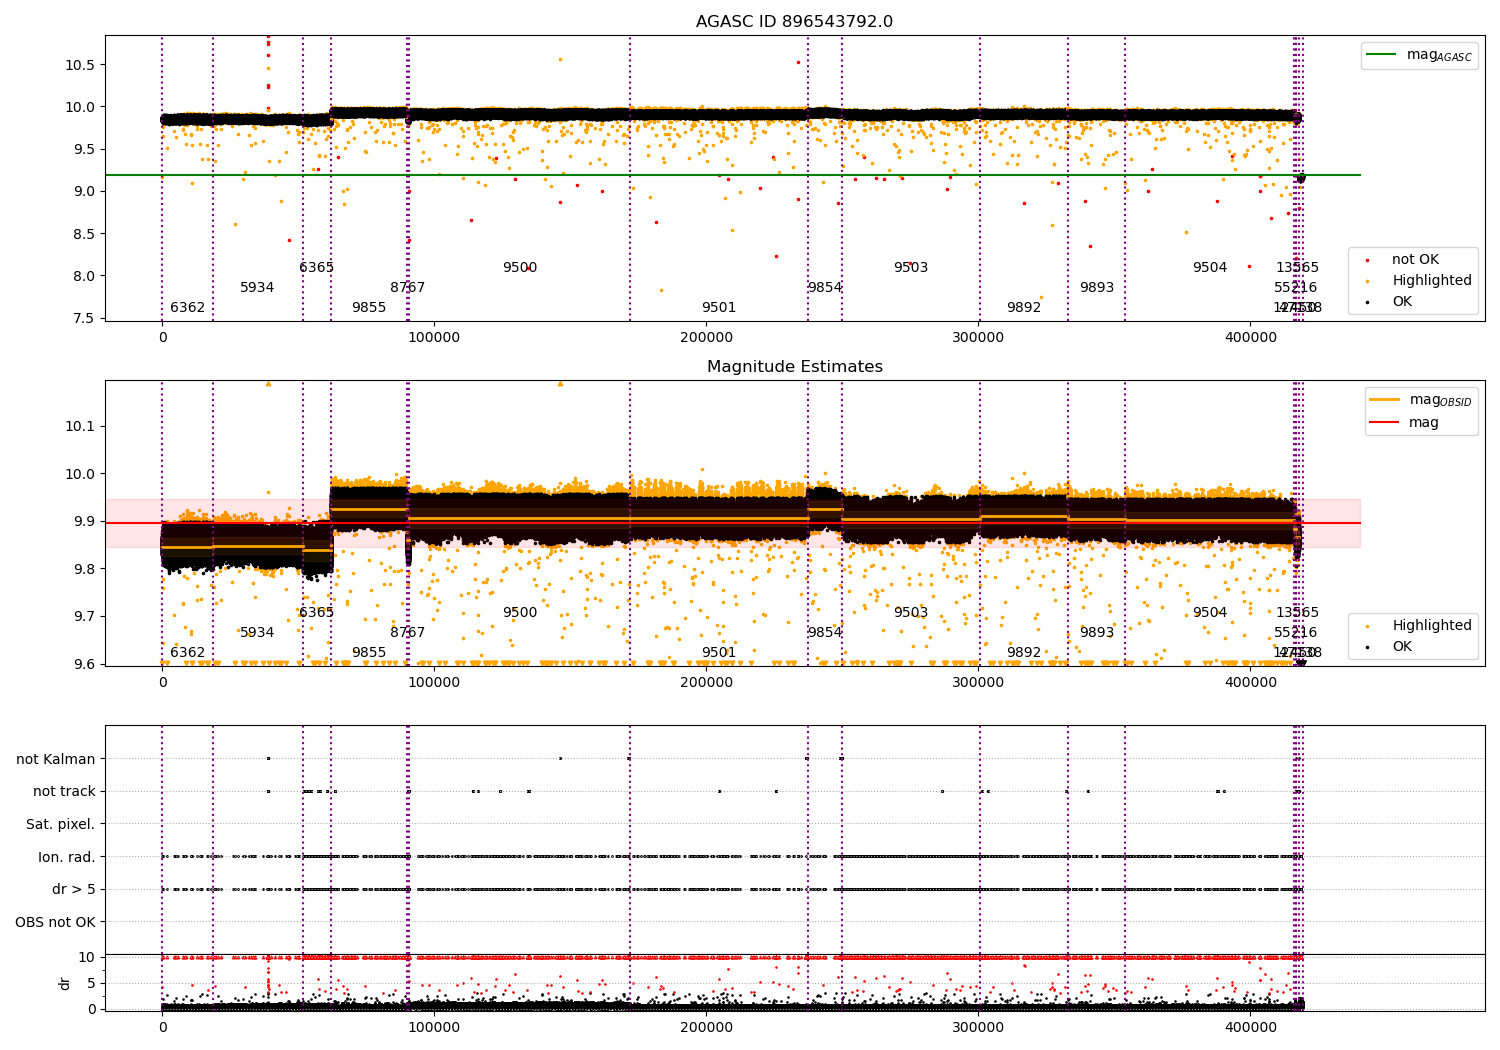Click the 9.6 y-axis tick label
This screenshot has width=1500, height=1050.
tap(84, 664)
